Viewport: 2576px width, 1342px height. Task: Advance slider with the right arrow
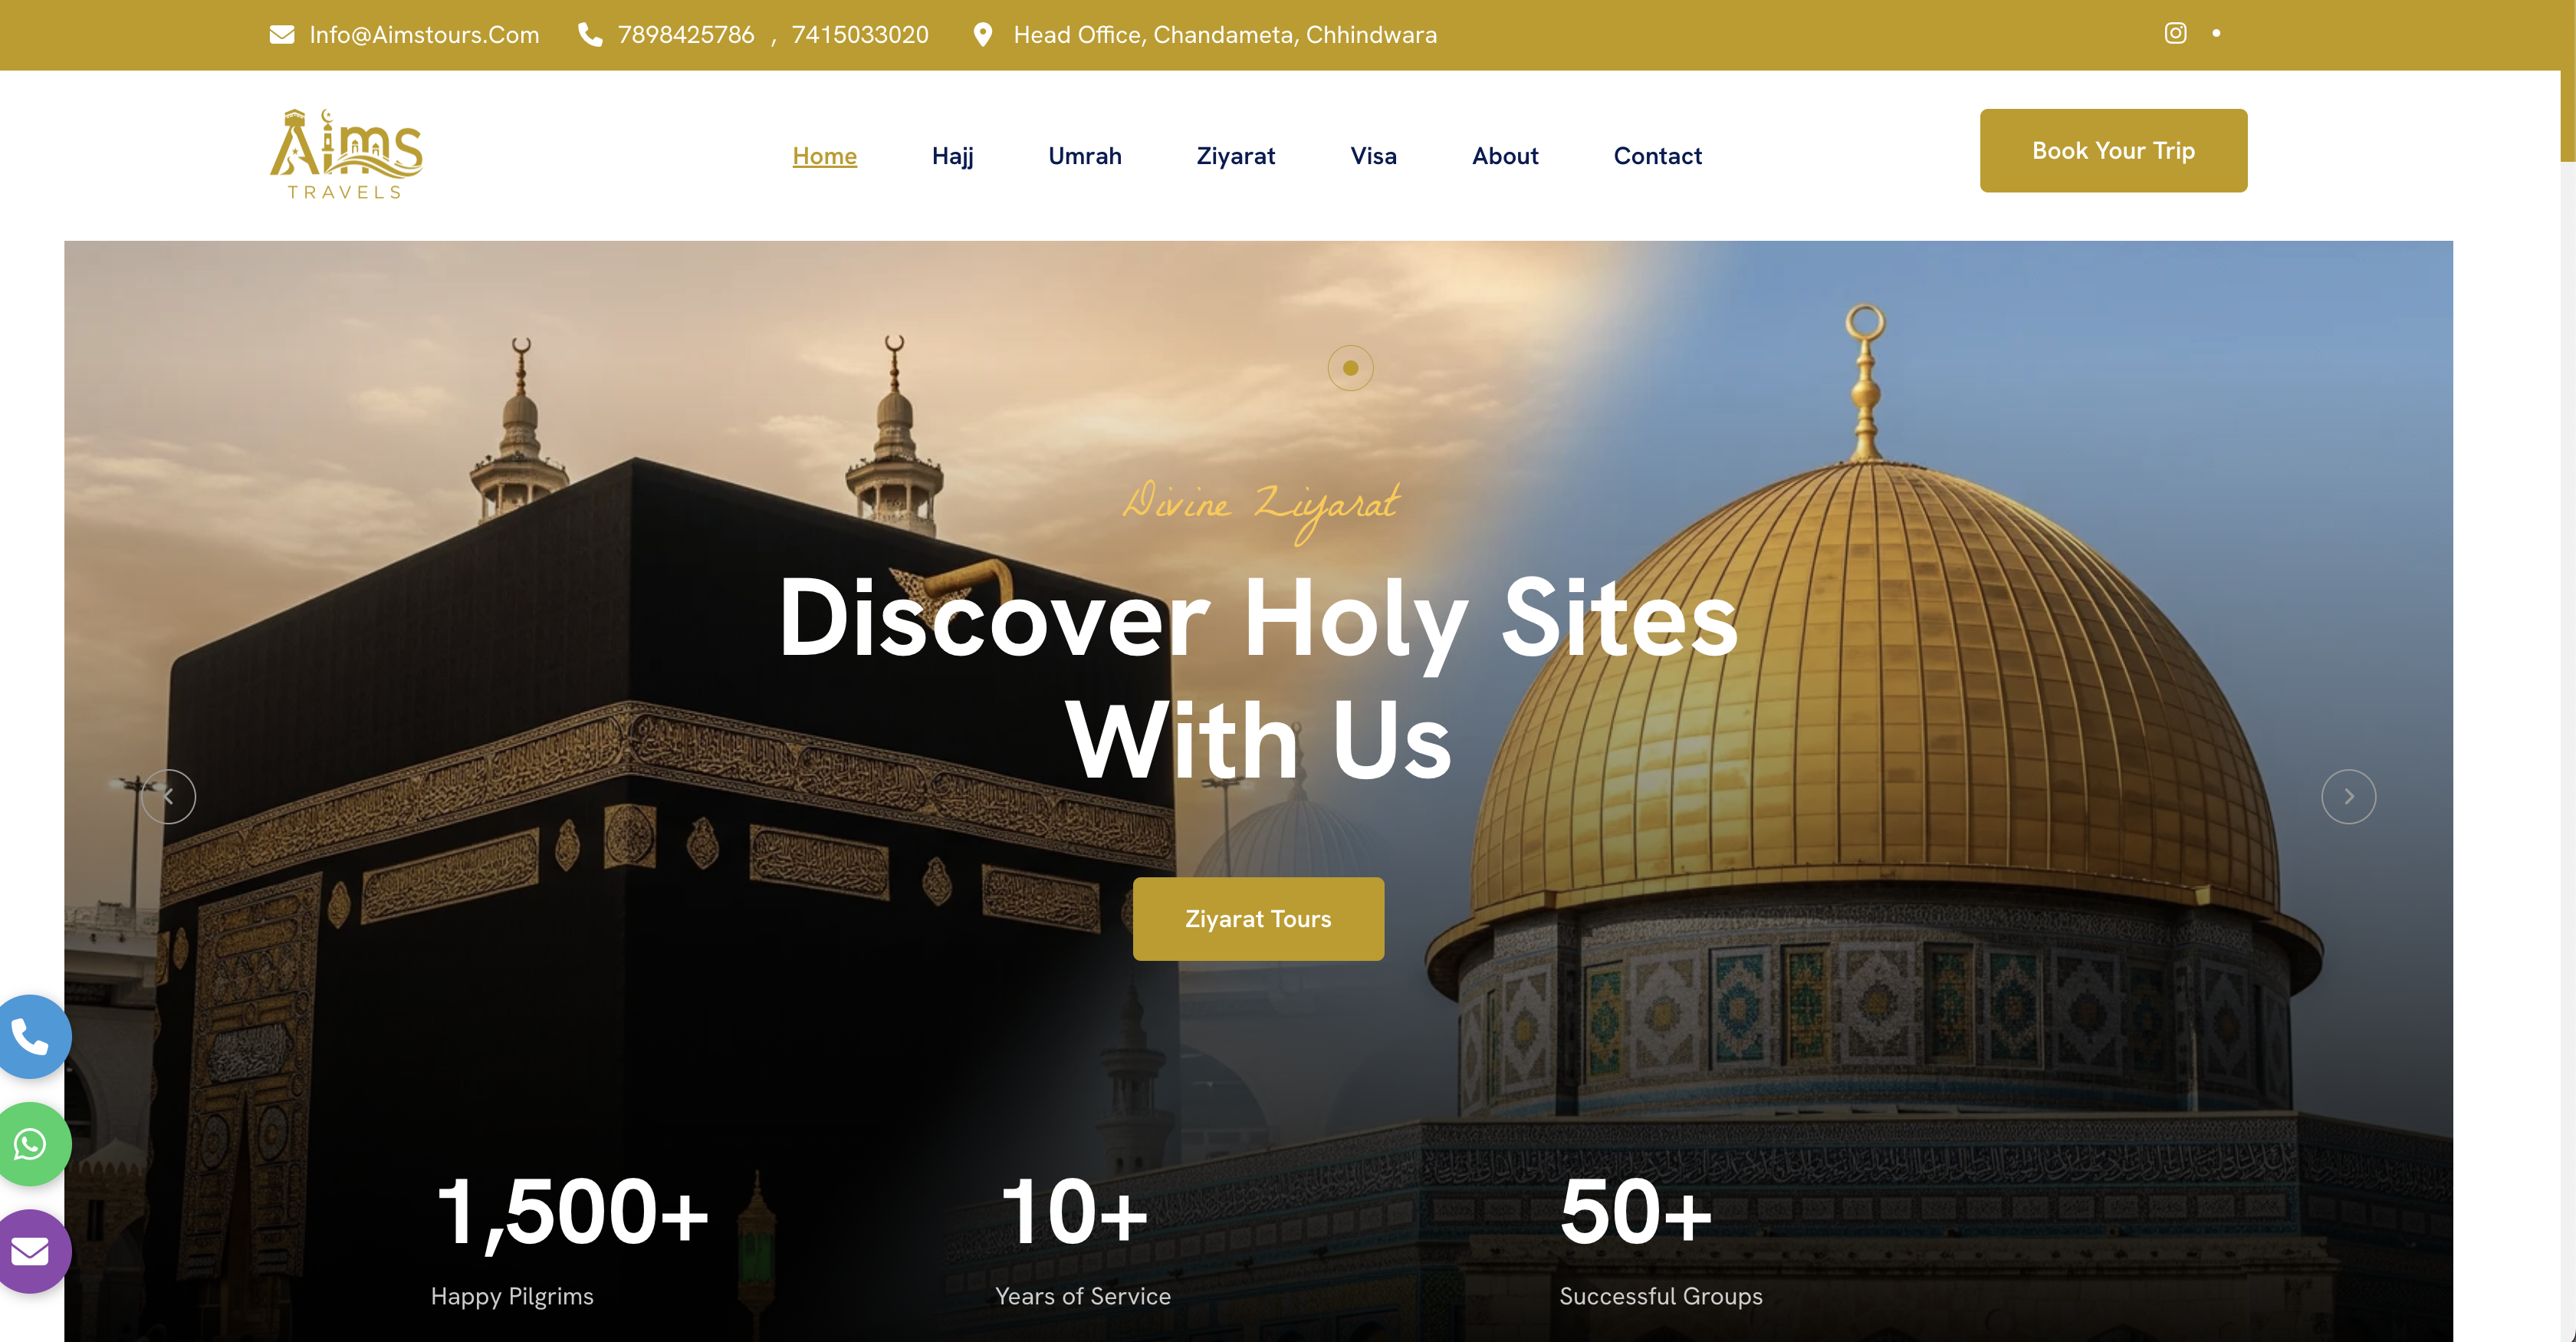click(2348, 796)
